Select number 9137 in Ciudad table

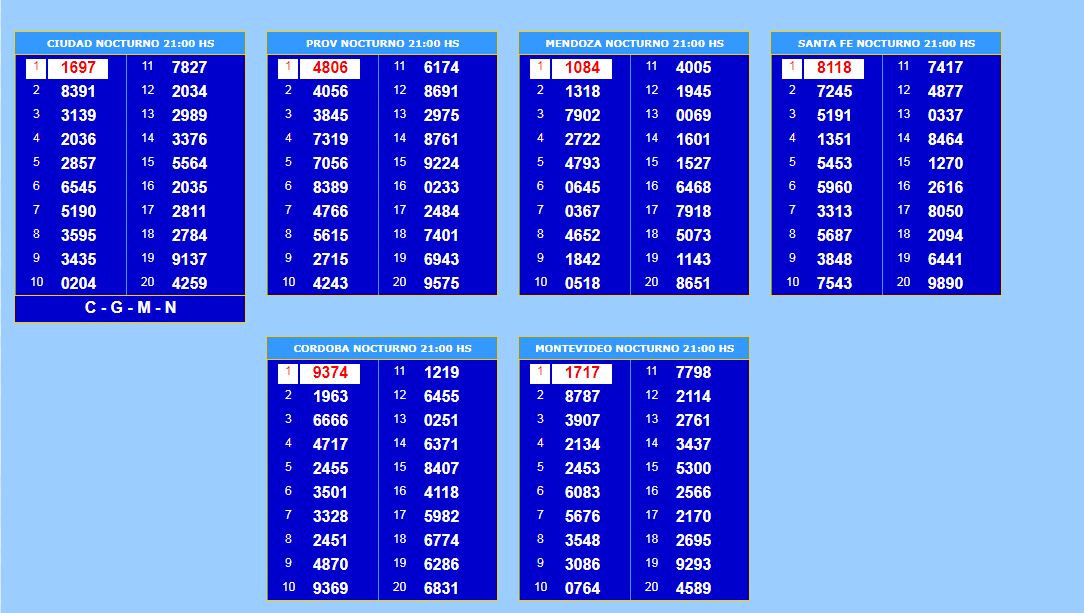click(x=189, y=259)
